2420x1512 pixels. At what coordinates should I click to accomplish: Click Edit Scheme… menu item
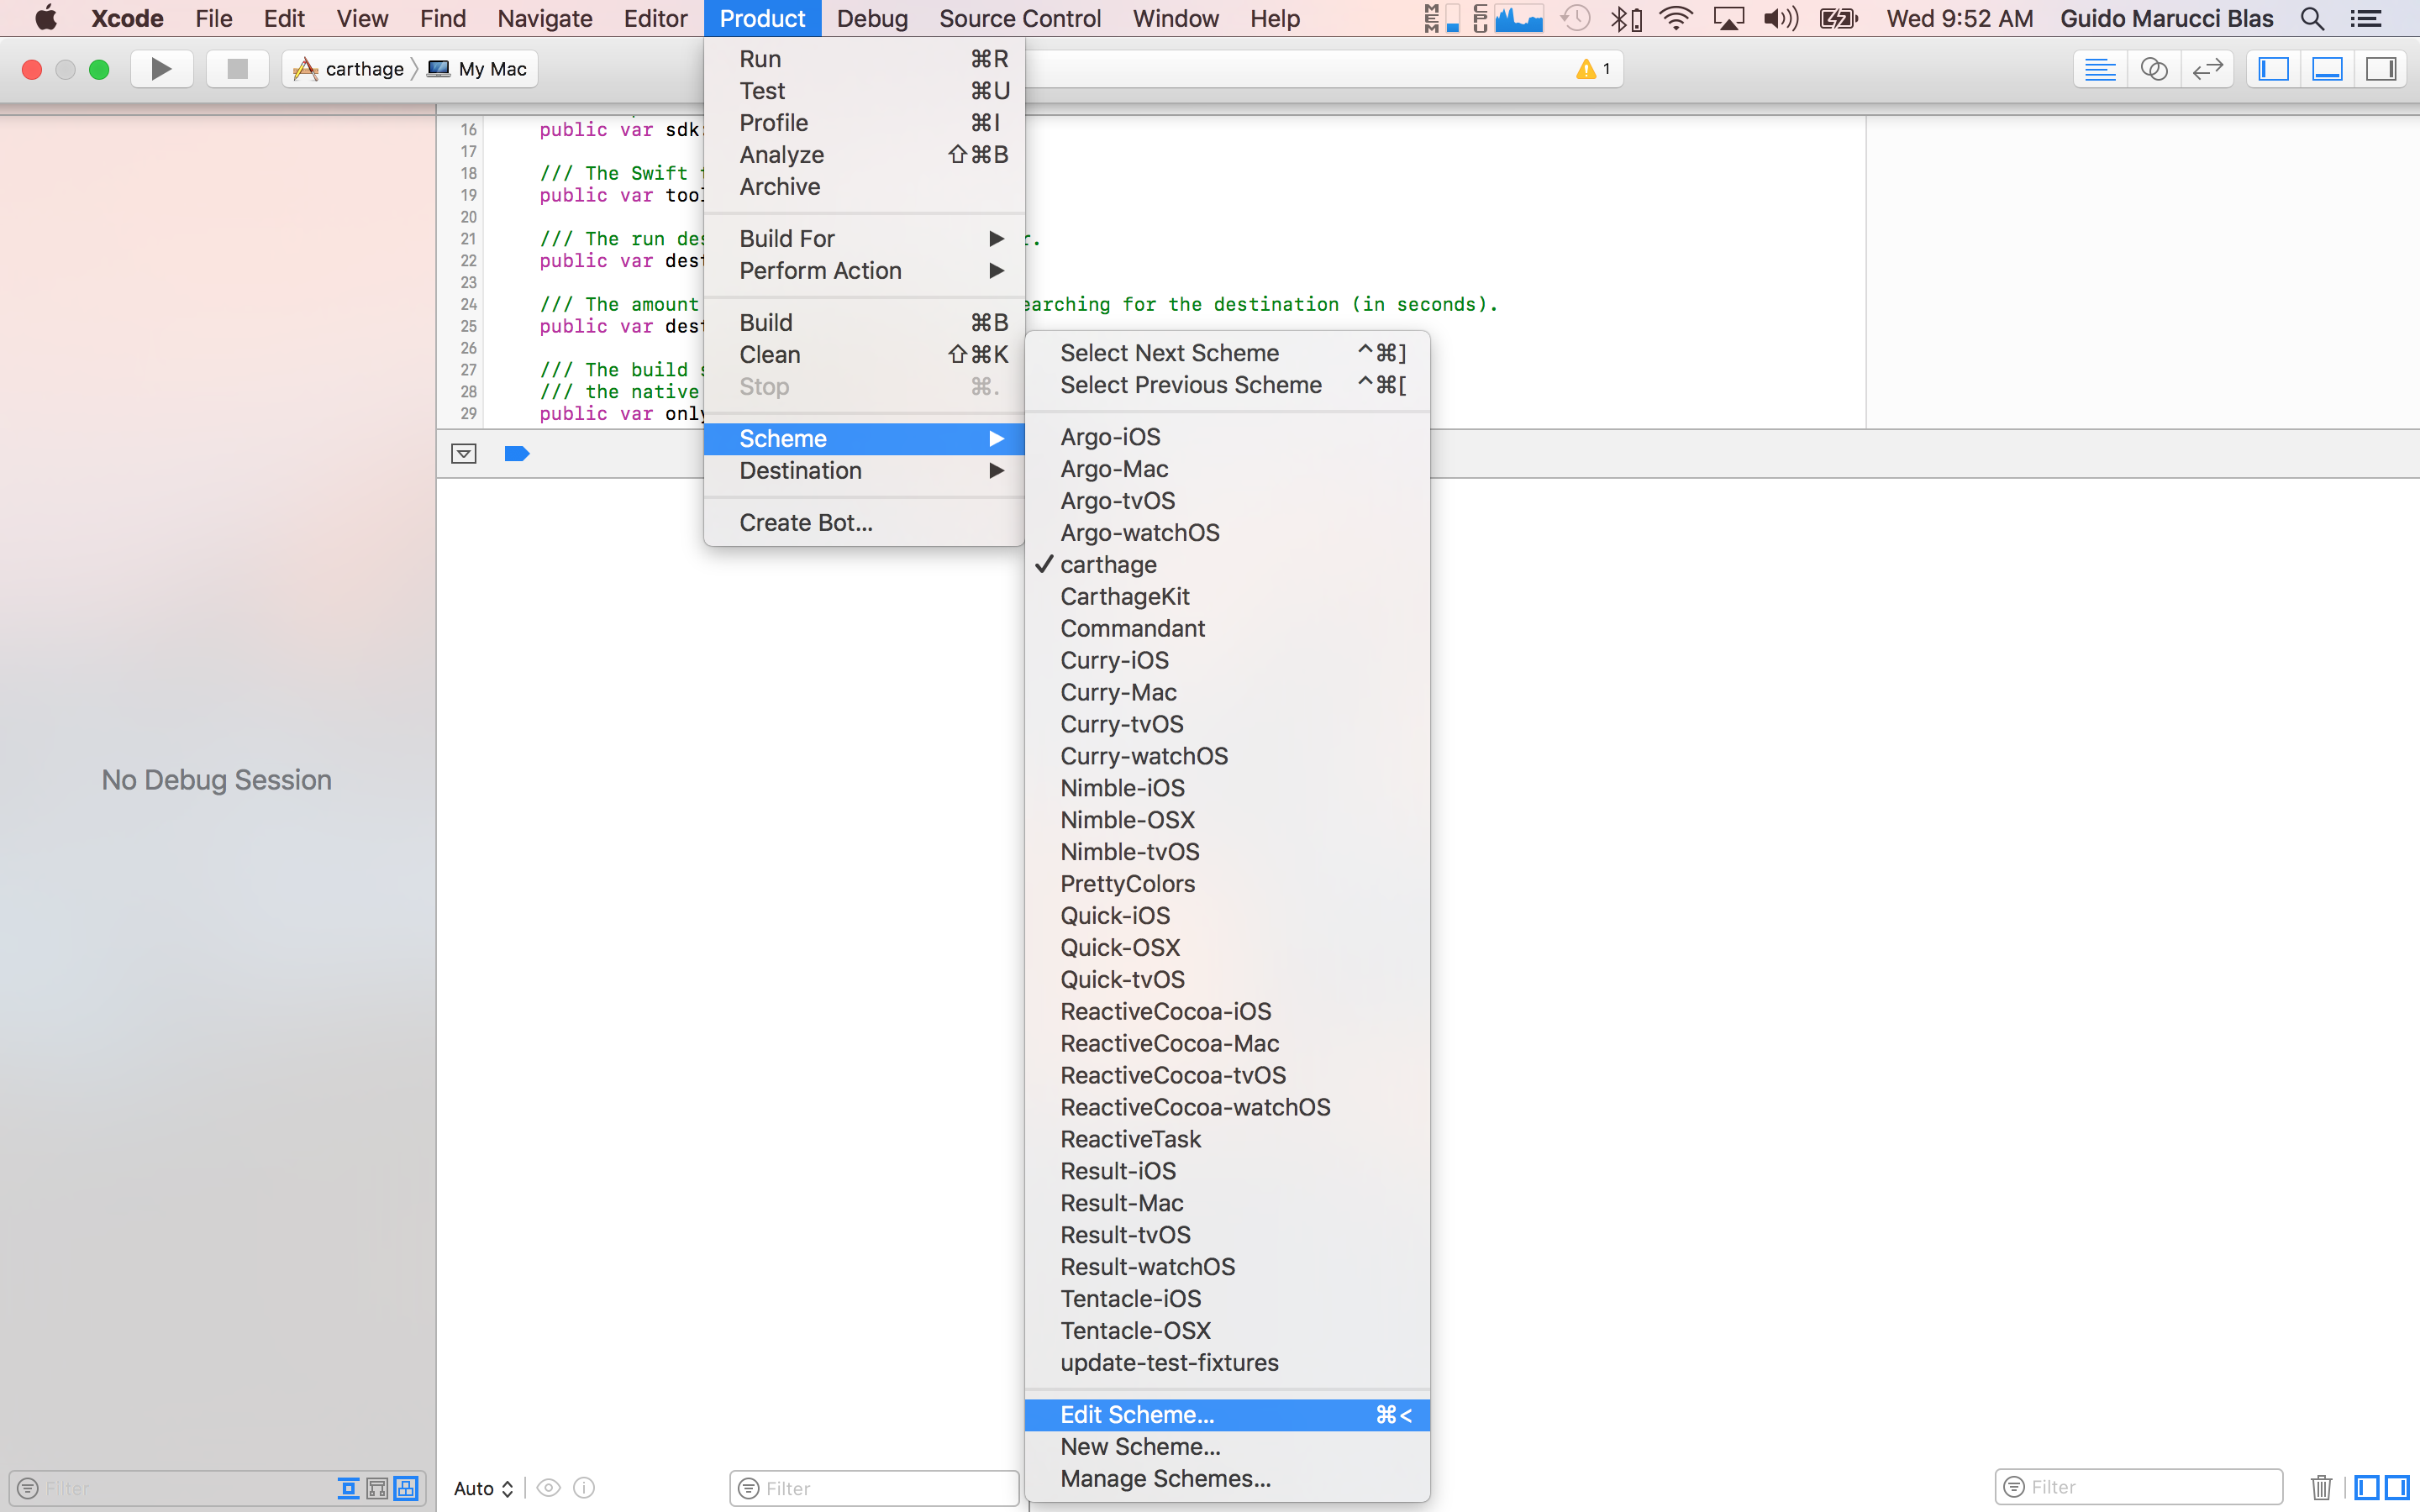click(x=1227, y=1415)
